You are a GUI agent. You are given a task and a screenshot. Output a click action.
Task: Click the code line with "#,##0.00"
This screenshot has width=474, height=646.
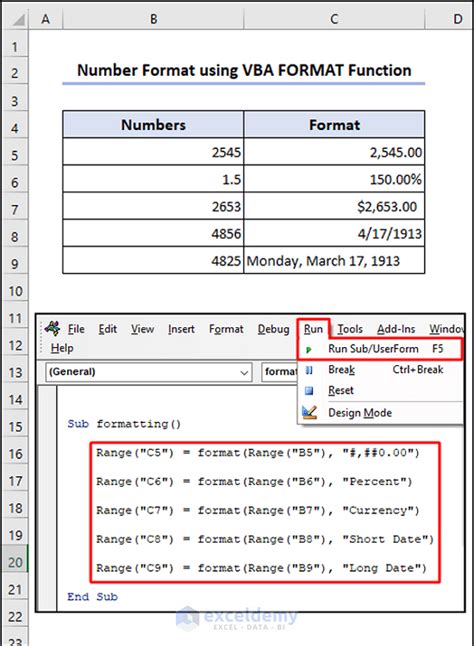click(x=258, y=453)
